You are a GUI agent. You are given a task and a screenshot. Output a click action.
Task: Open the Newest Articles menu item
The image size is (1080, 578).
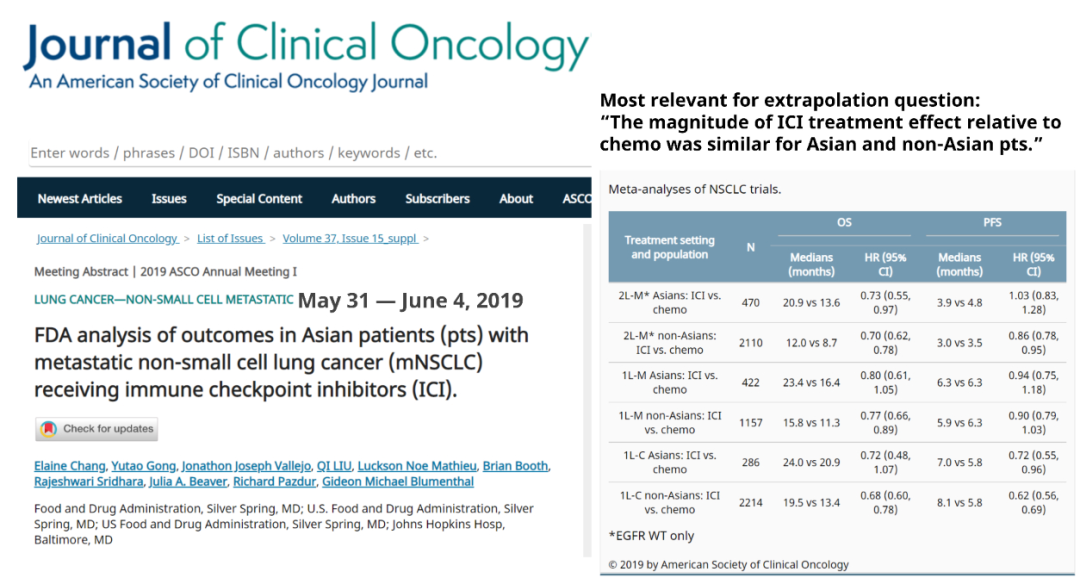pos(80,199)
